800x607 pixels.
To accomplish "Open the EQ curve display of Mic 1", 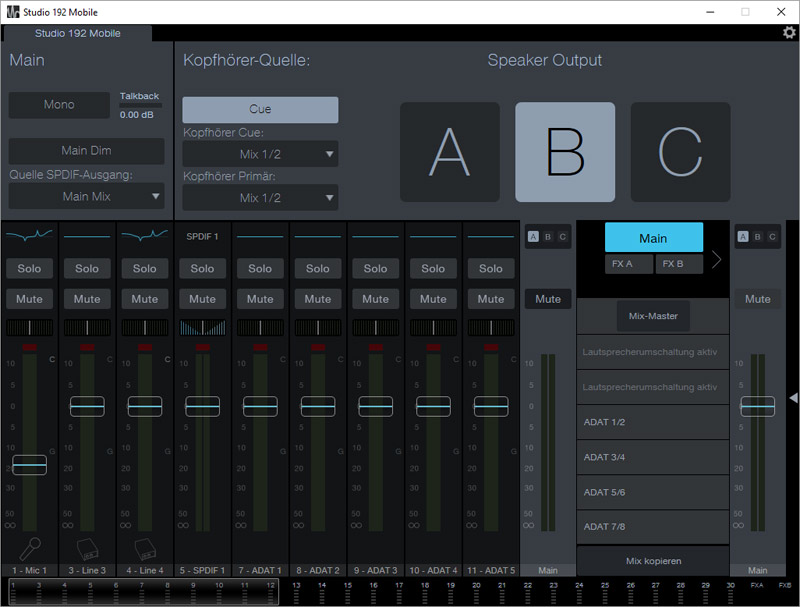I will pos(29,236).
